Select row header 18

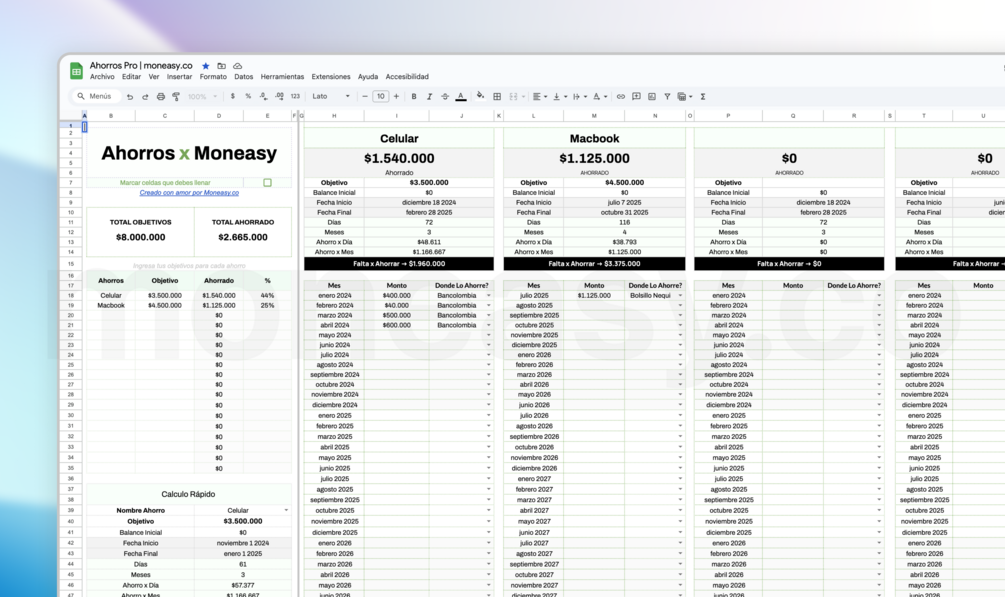coord(71,296)
